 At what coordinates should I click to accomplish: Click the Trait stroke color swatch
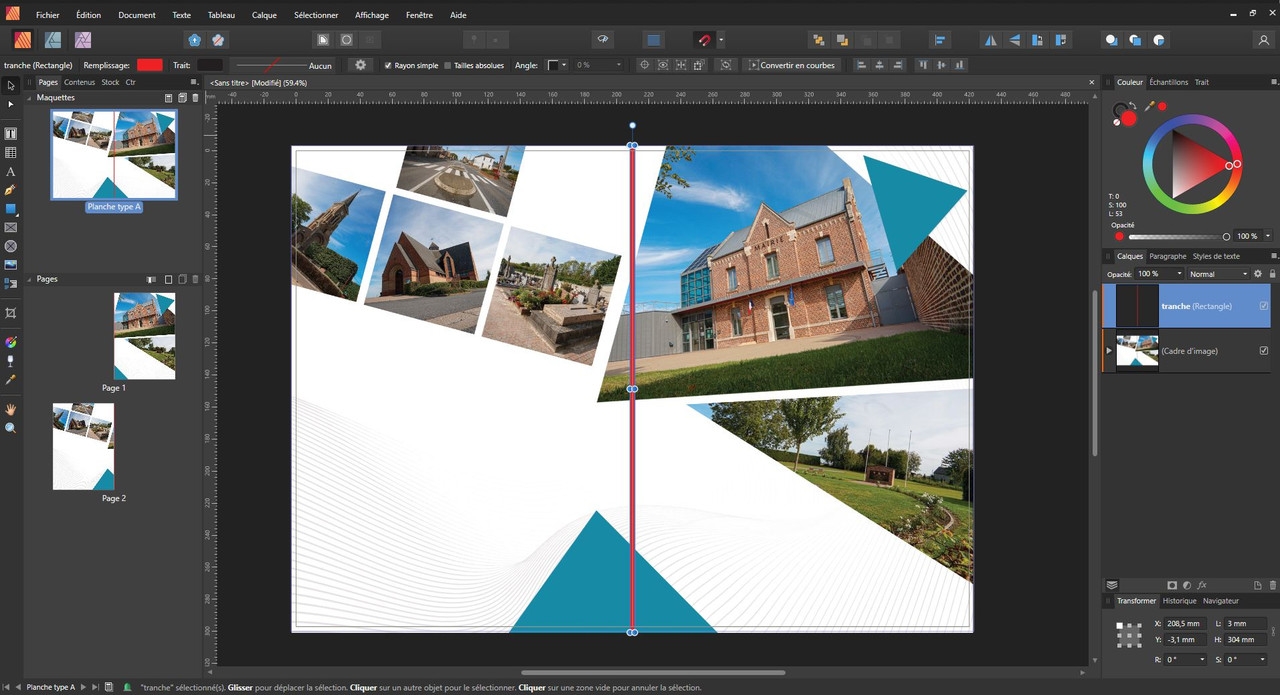click(210, 65)
